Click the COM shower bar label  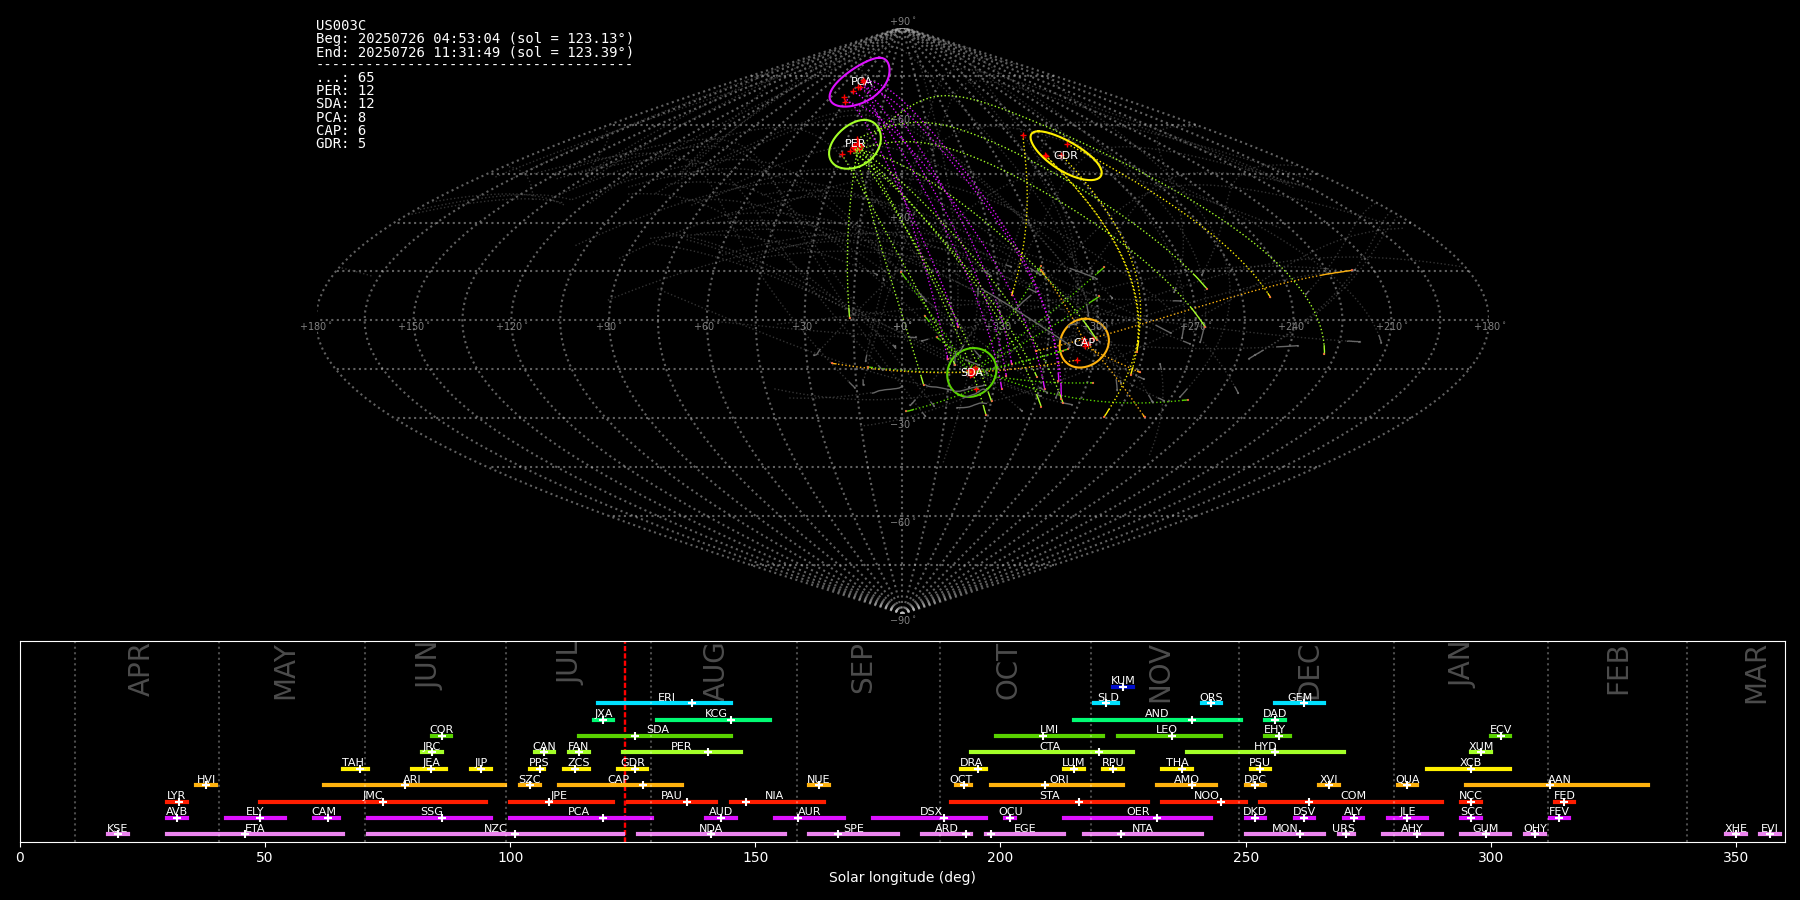click(1354, 796)
